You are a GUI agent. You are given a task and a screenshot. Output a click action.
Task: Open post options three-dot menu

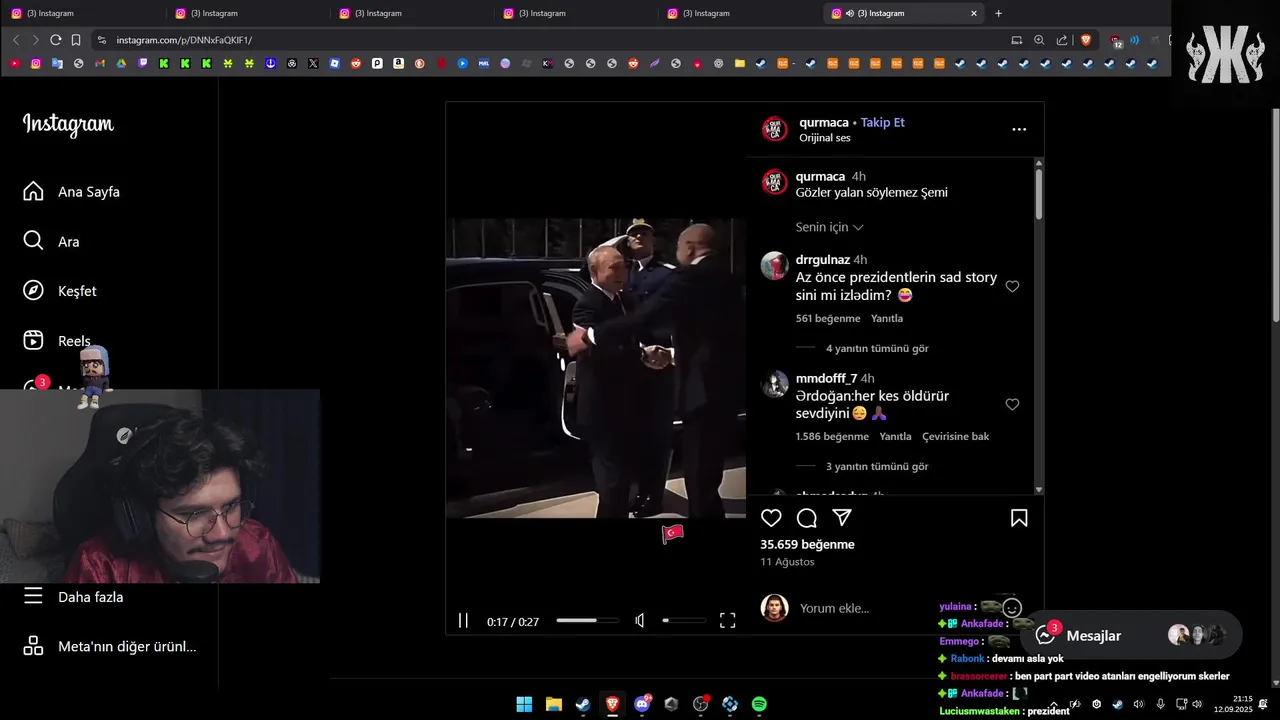click(1019, 129)
